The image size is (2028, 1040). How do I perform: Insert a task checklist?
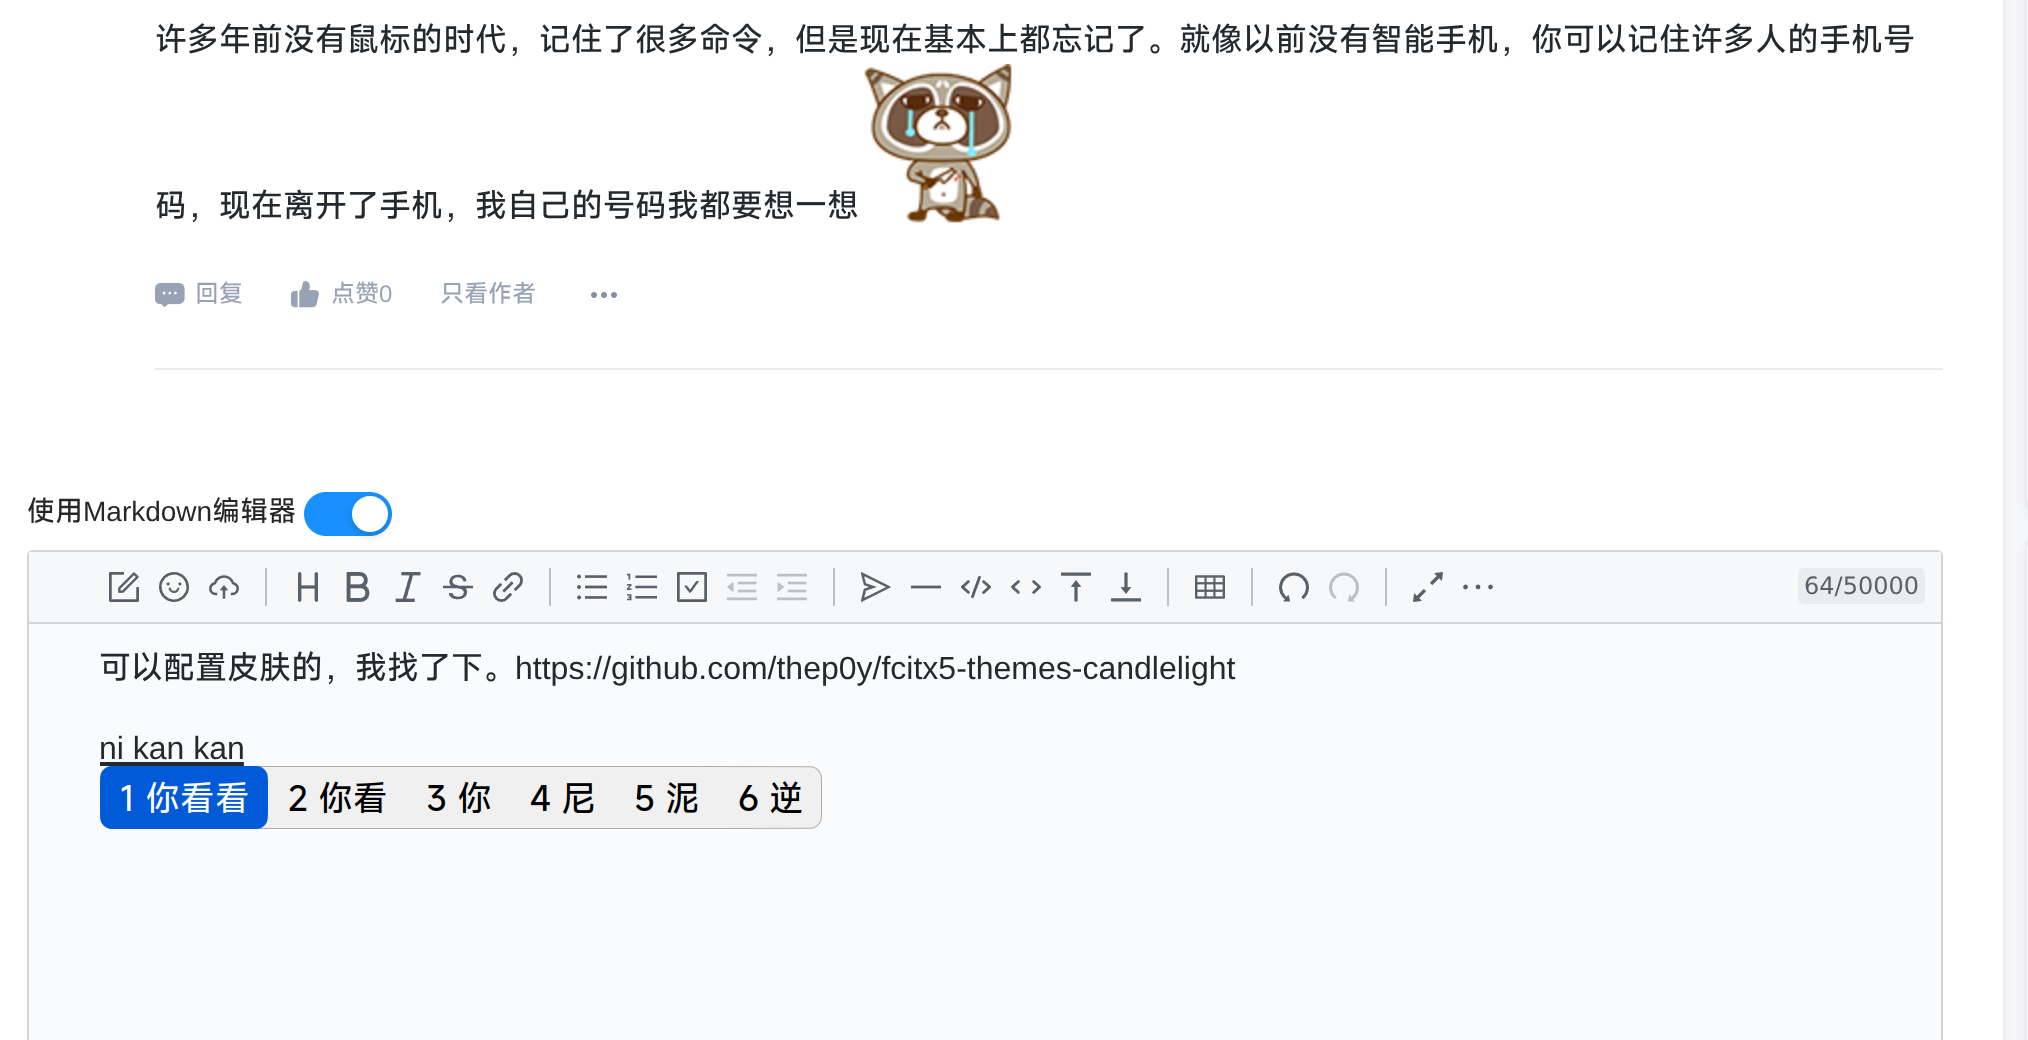(692, 587)
